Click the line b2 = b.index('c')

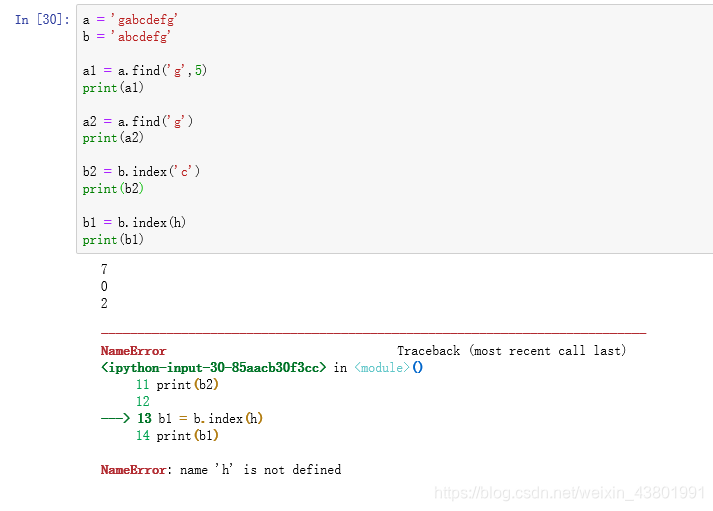141,172
